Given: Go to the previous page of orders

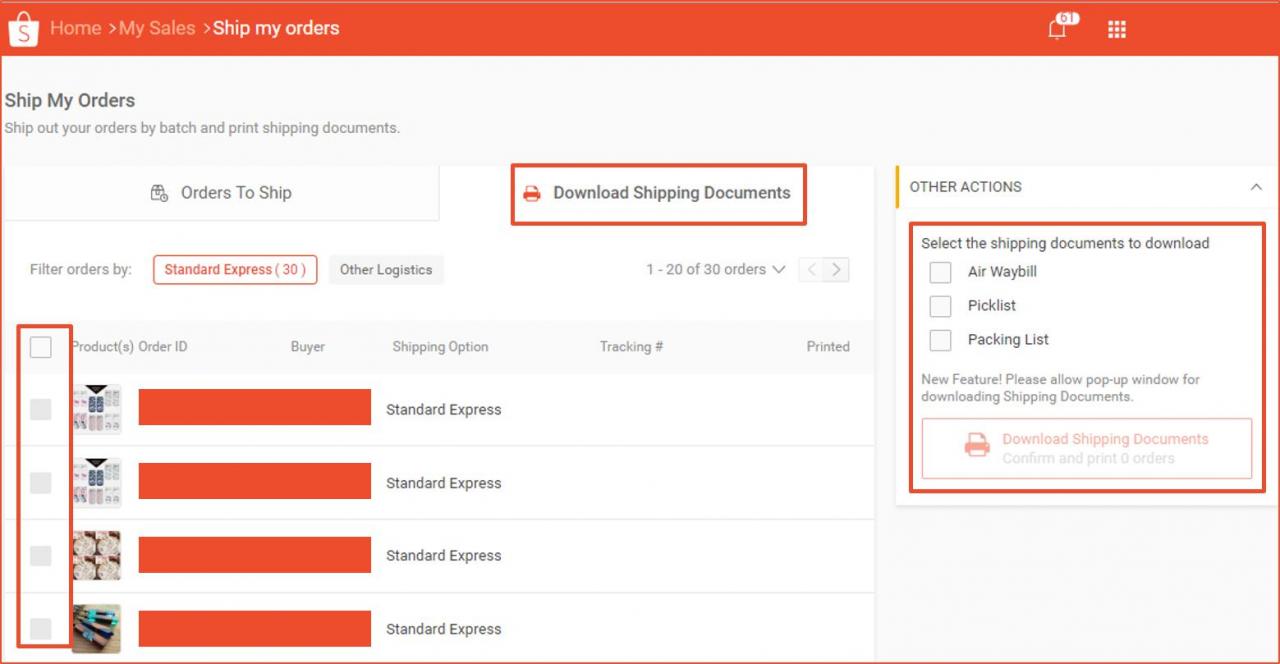Looking at the screenshot, I should click(810, 269).
